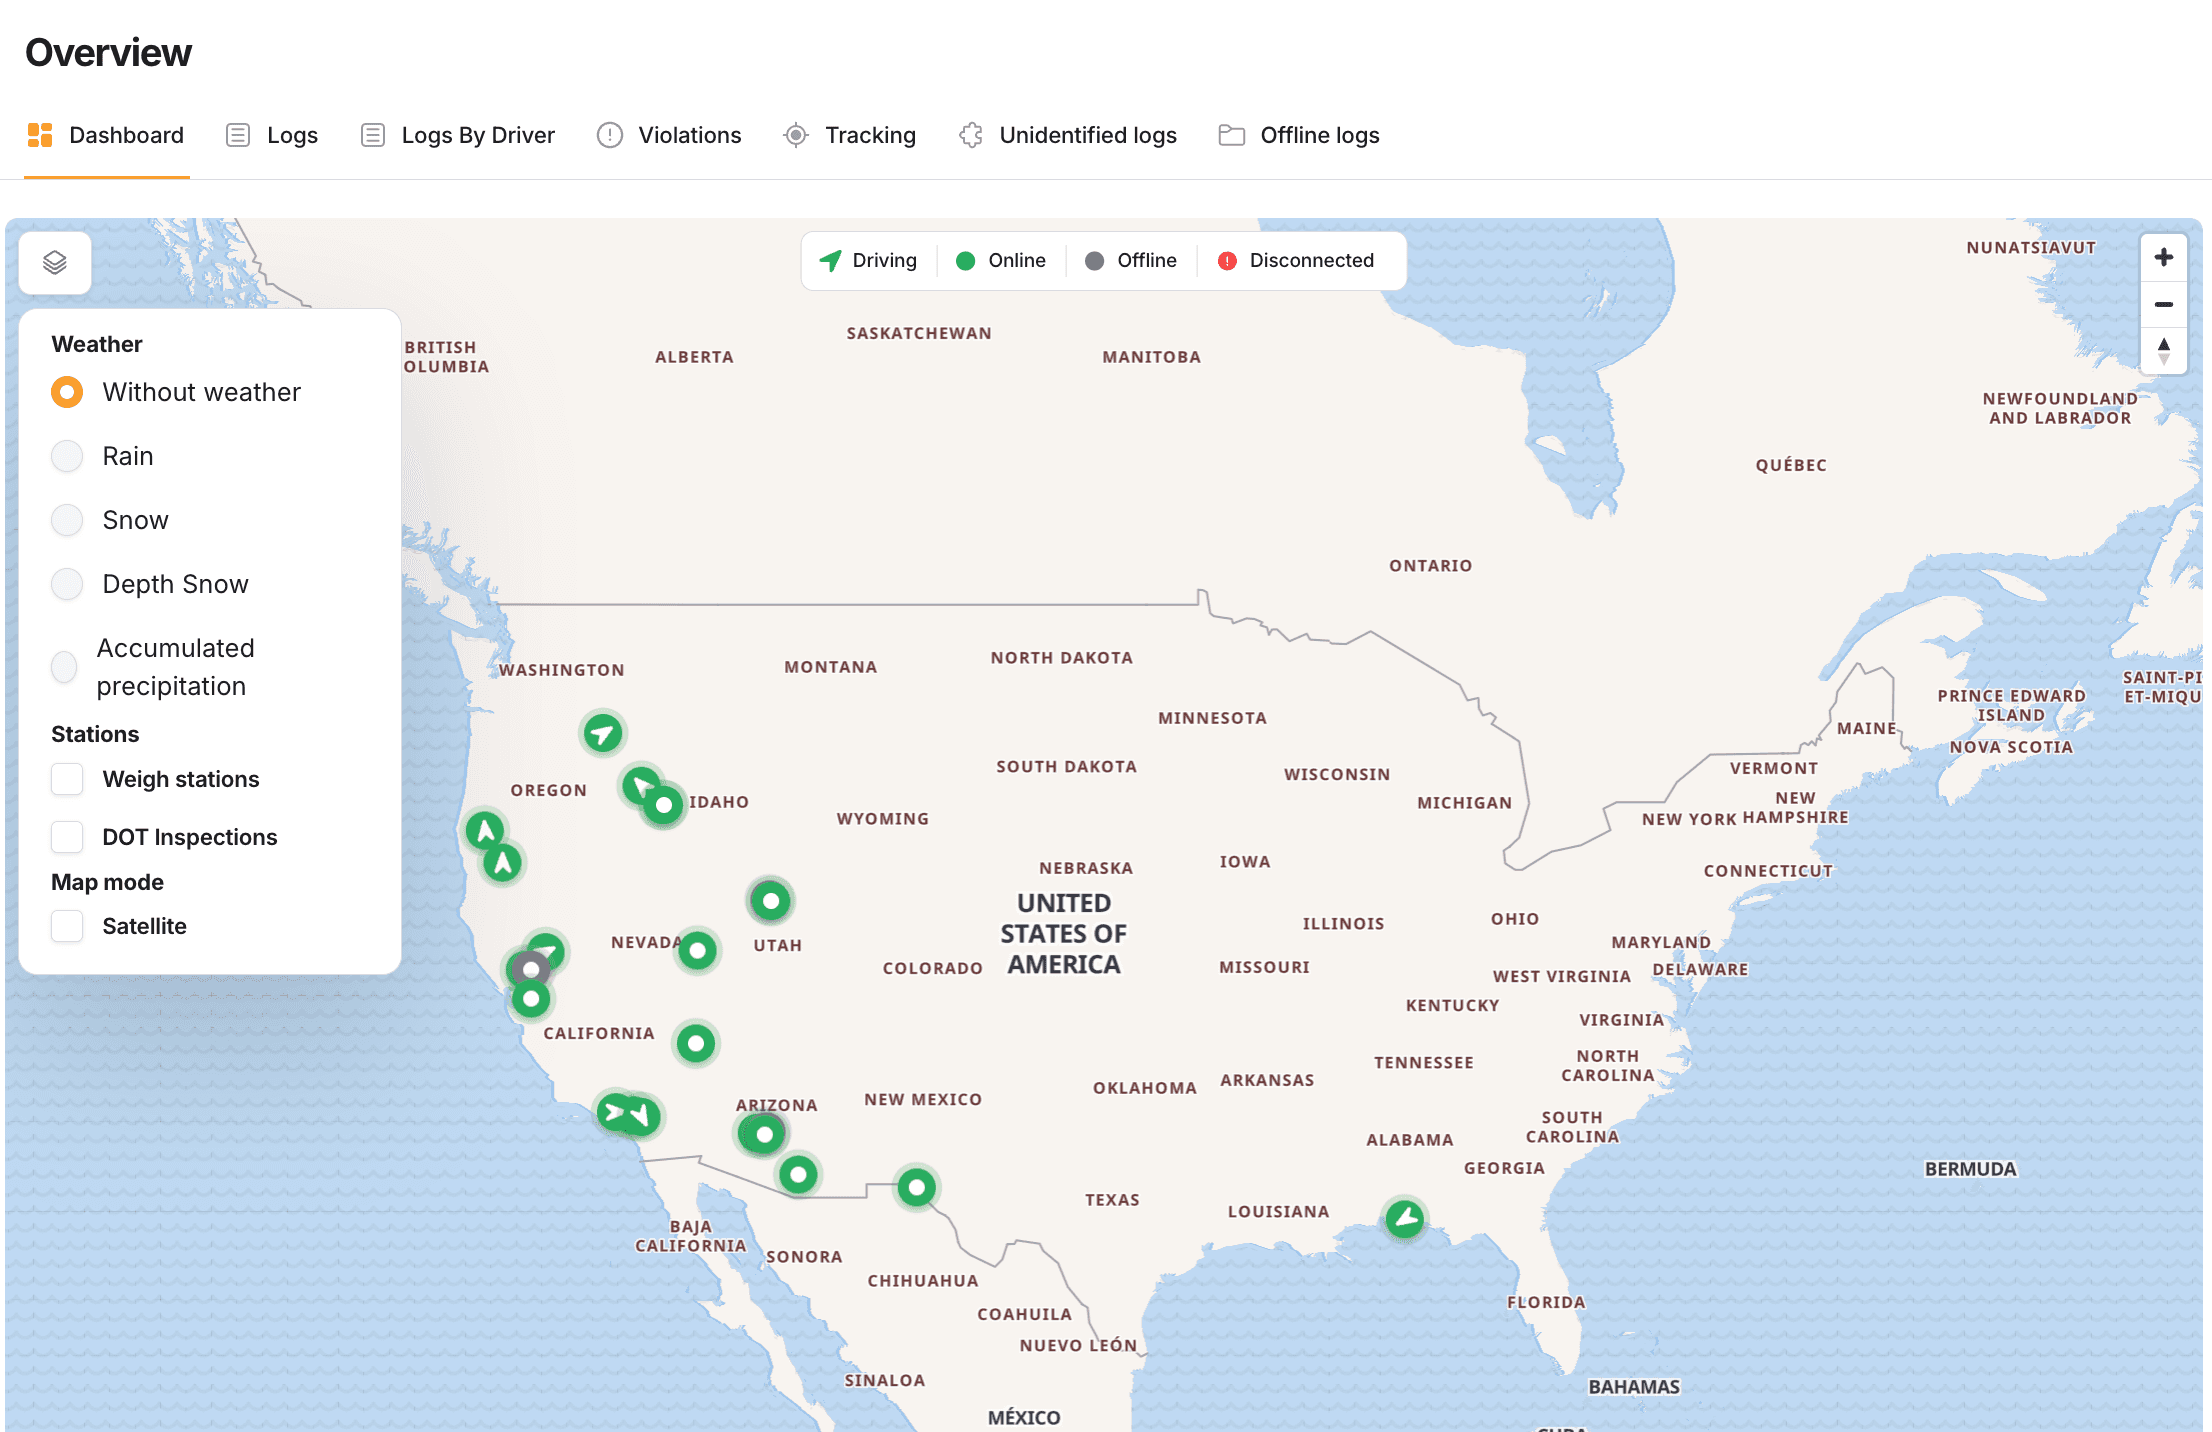The height and width of the screenshot is (1432, 2212).
Task: Enable the Weigh stations checkbox
Action: tap(67, 779)
